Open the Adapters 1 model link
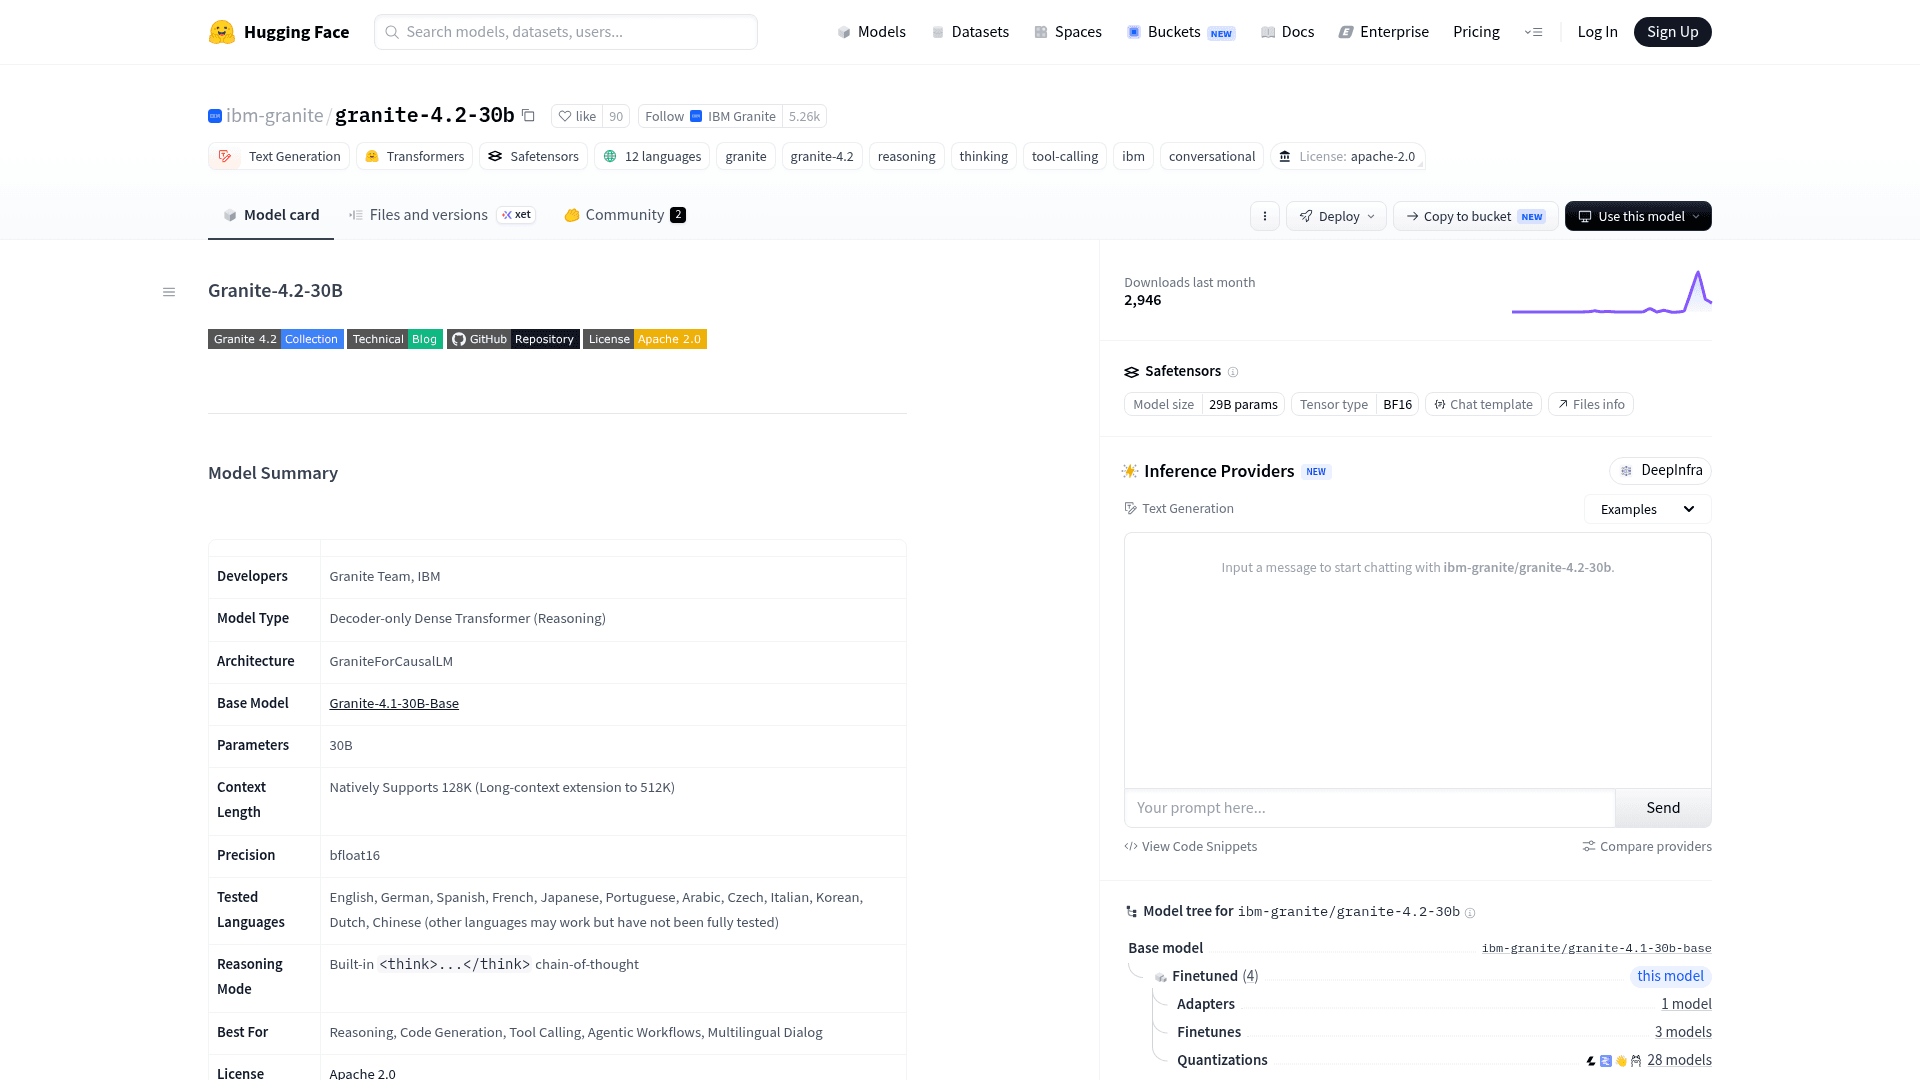Viewport: 1920px width, 1080px height. 1686,1004
